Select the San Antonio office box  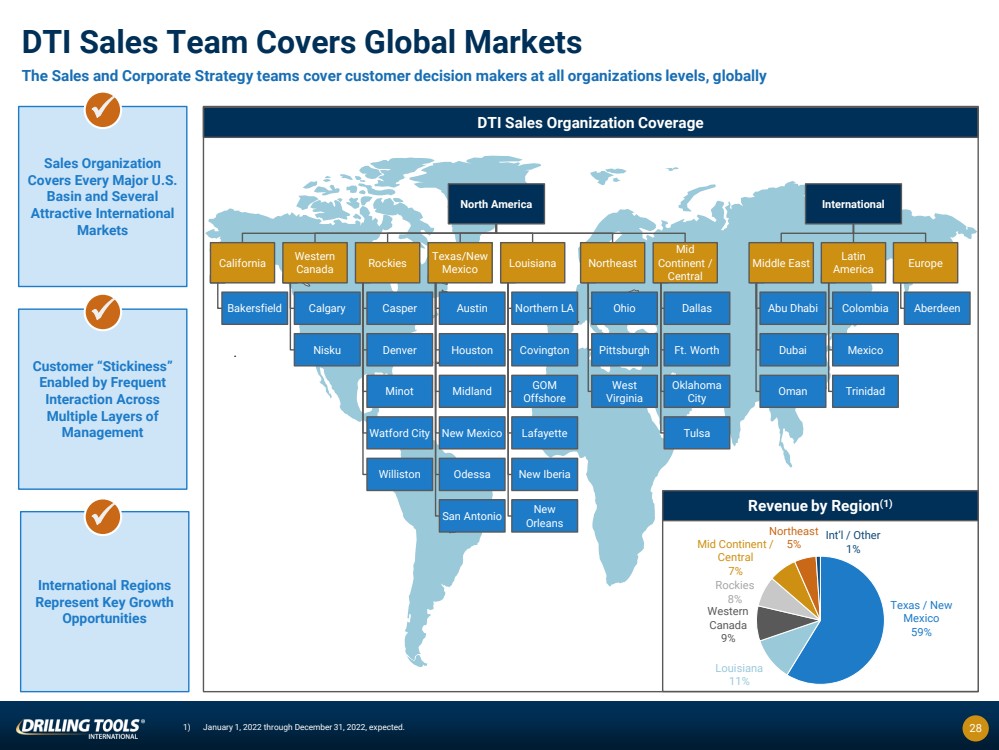point(472,516)
